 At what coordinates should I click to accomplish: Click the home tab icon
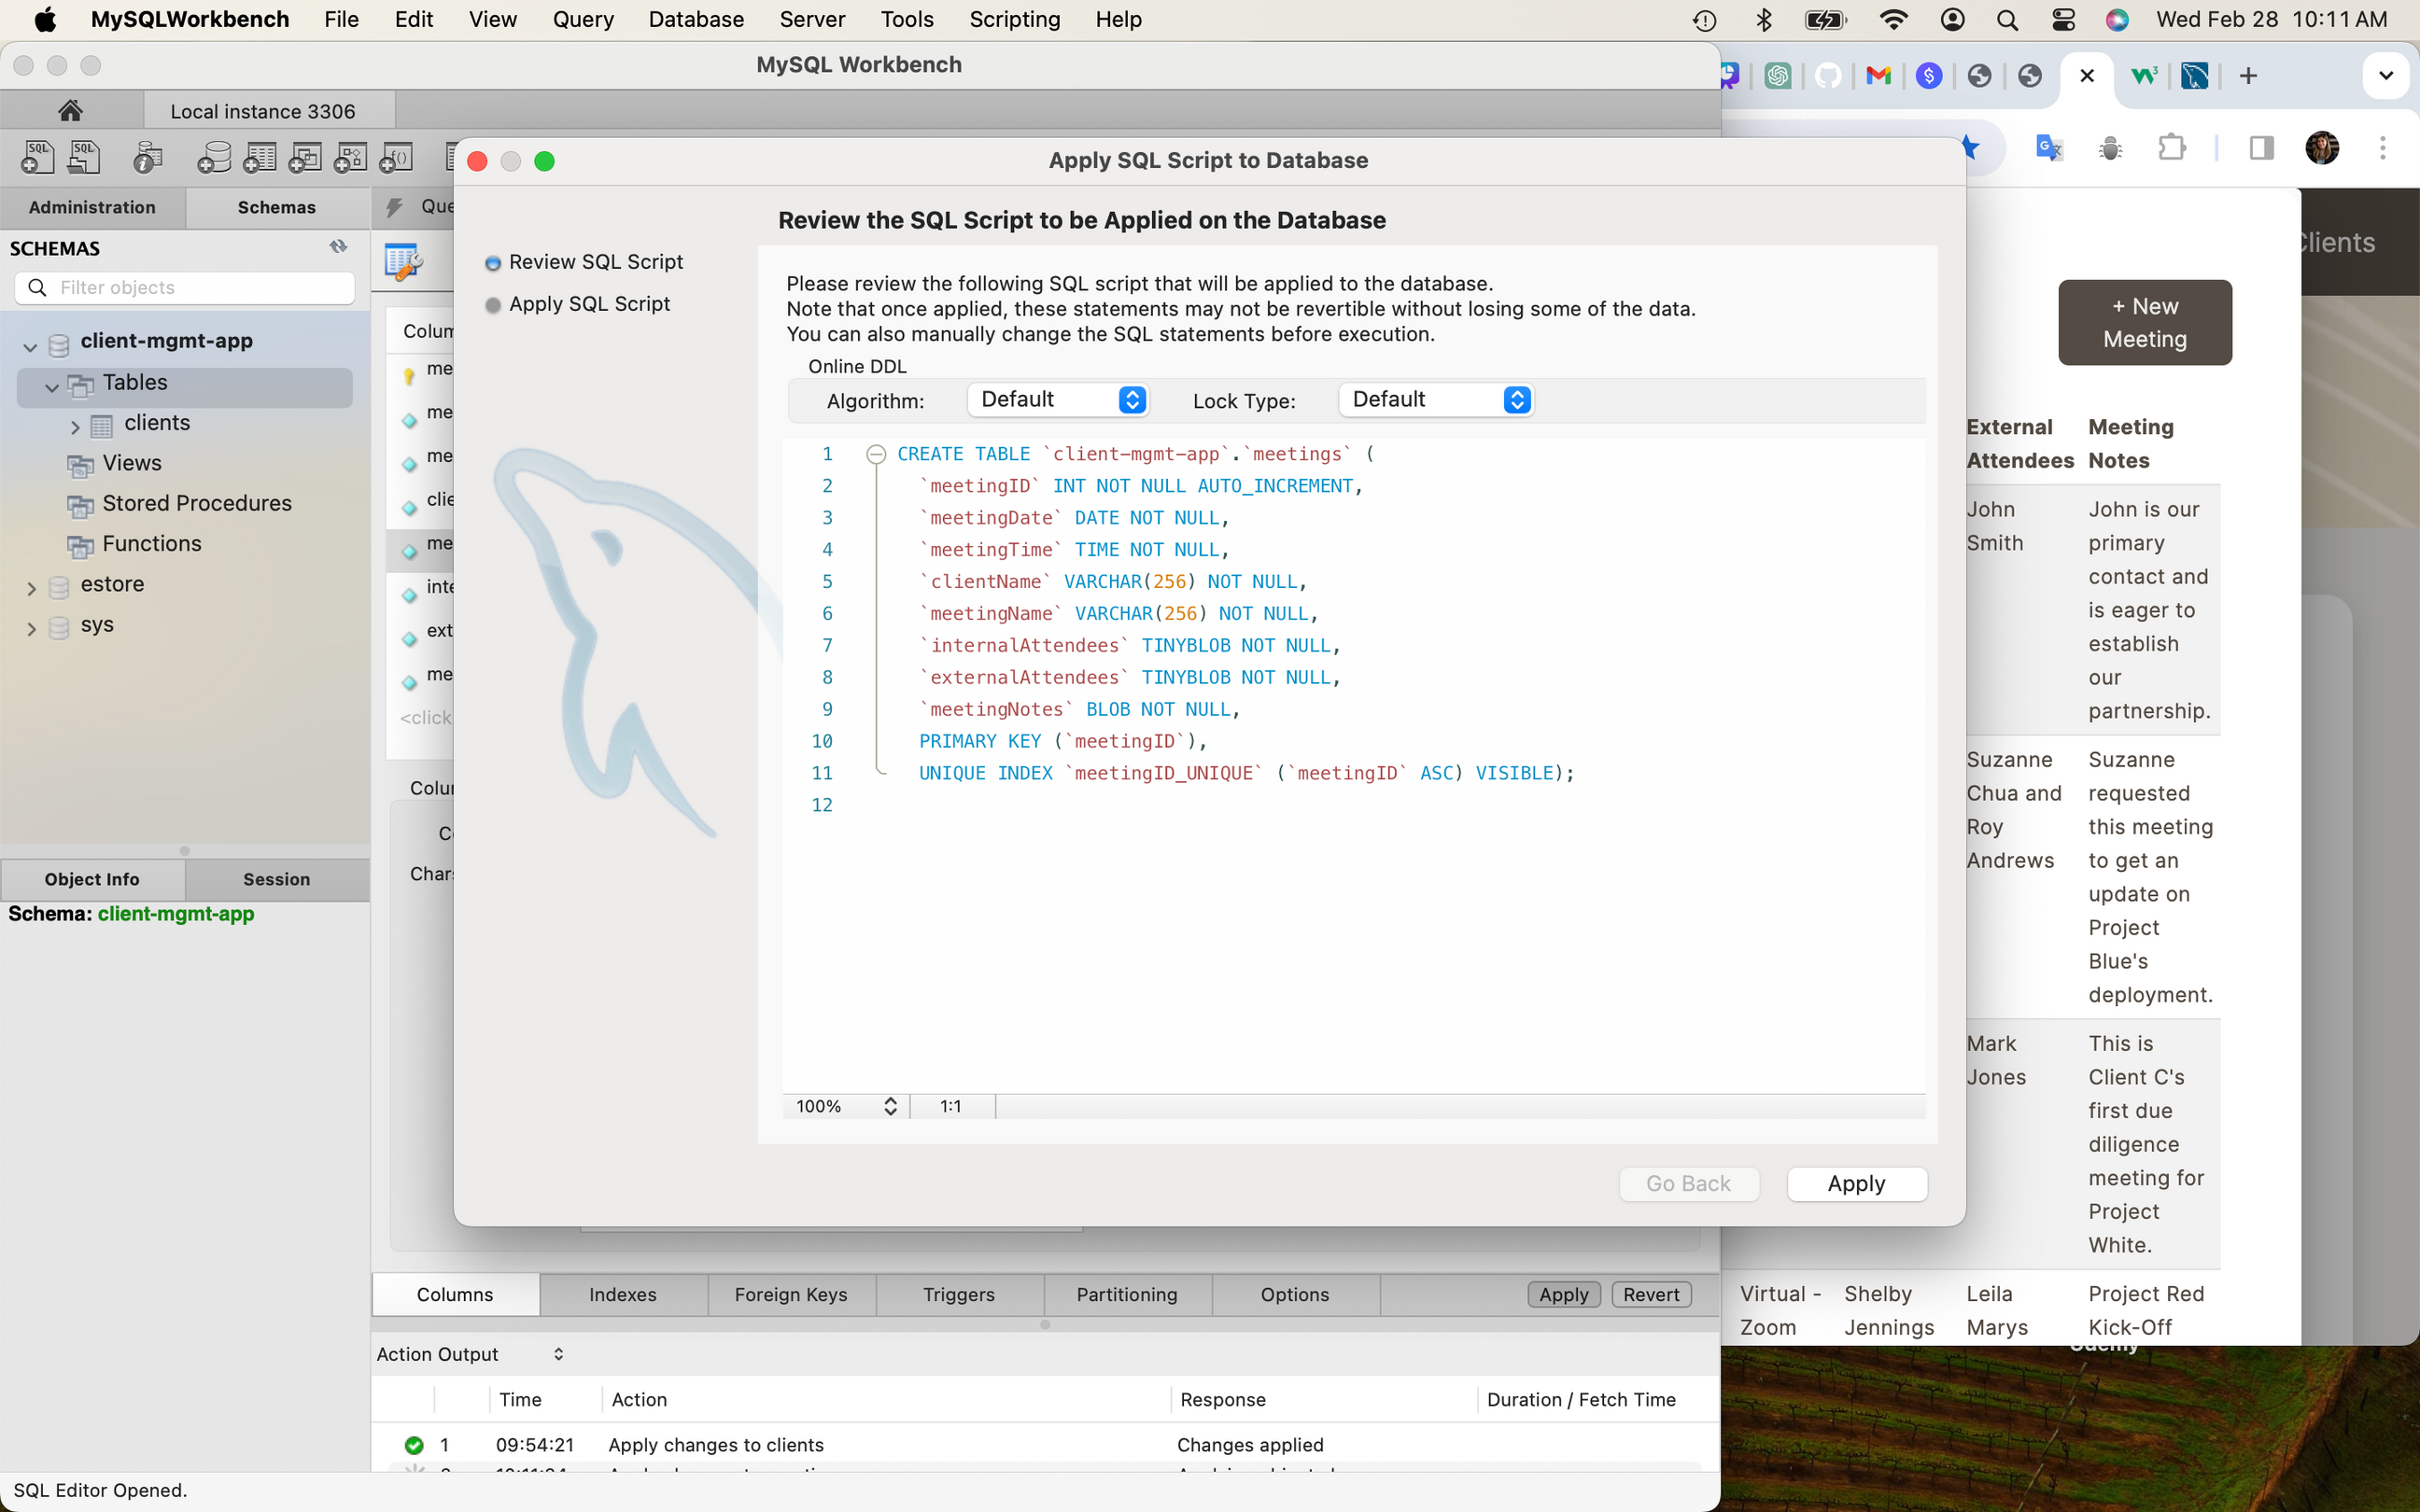click(x=70, y=110)
